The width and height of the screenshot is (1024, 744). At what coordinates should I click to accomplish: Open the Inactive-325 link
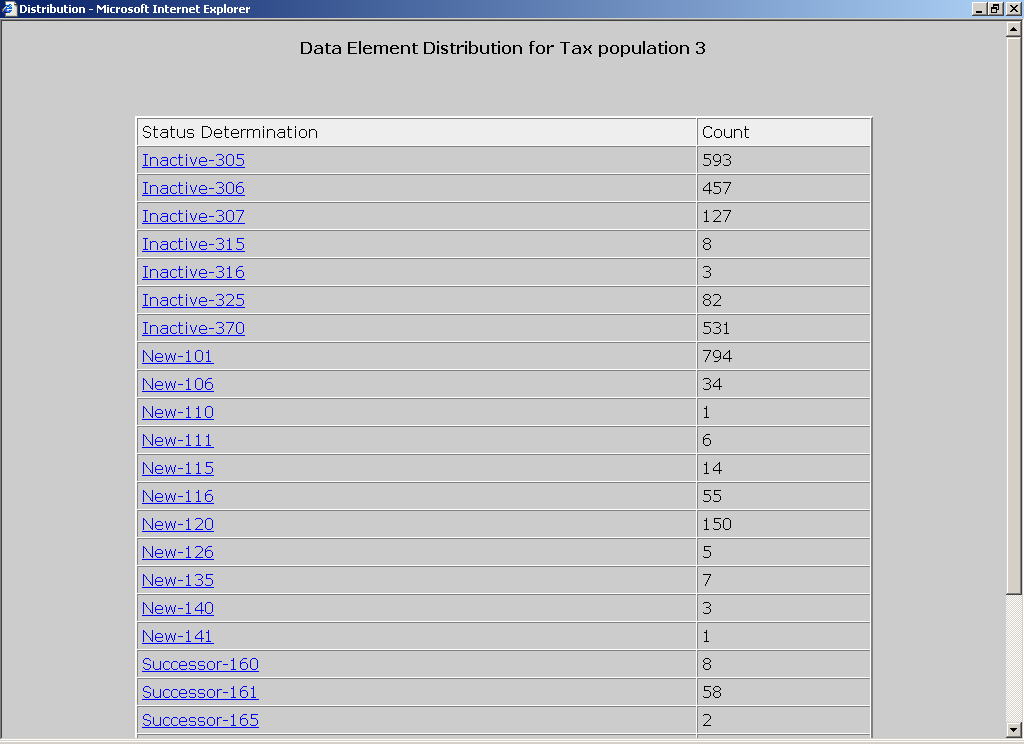pos(193,300)
